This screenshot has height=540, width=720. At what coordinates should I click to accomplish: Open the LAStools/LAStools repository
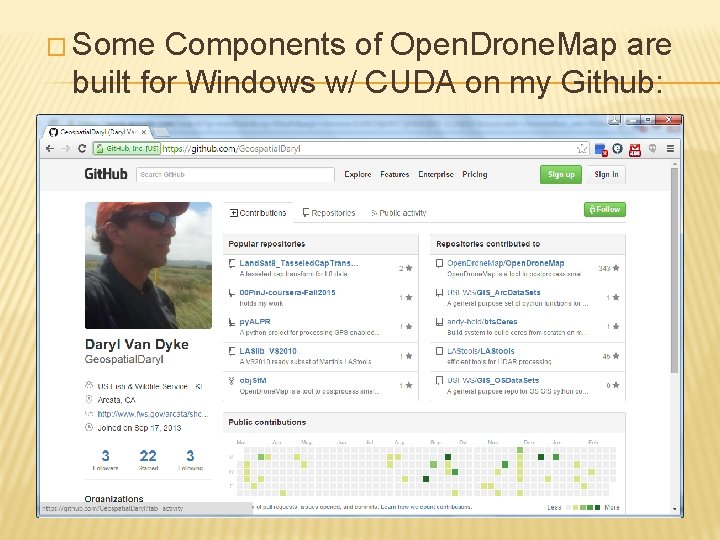coord(481,351)
